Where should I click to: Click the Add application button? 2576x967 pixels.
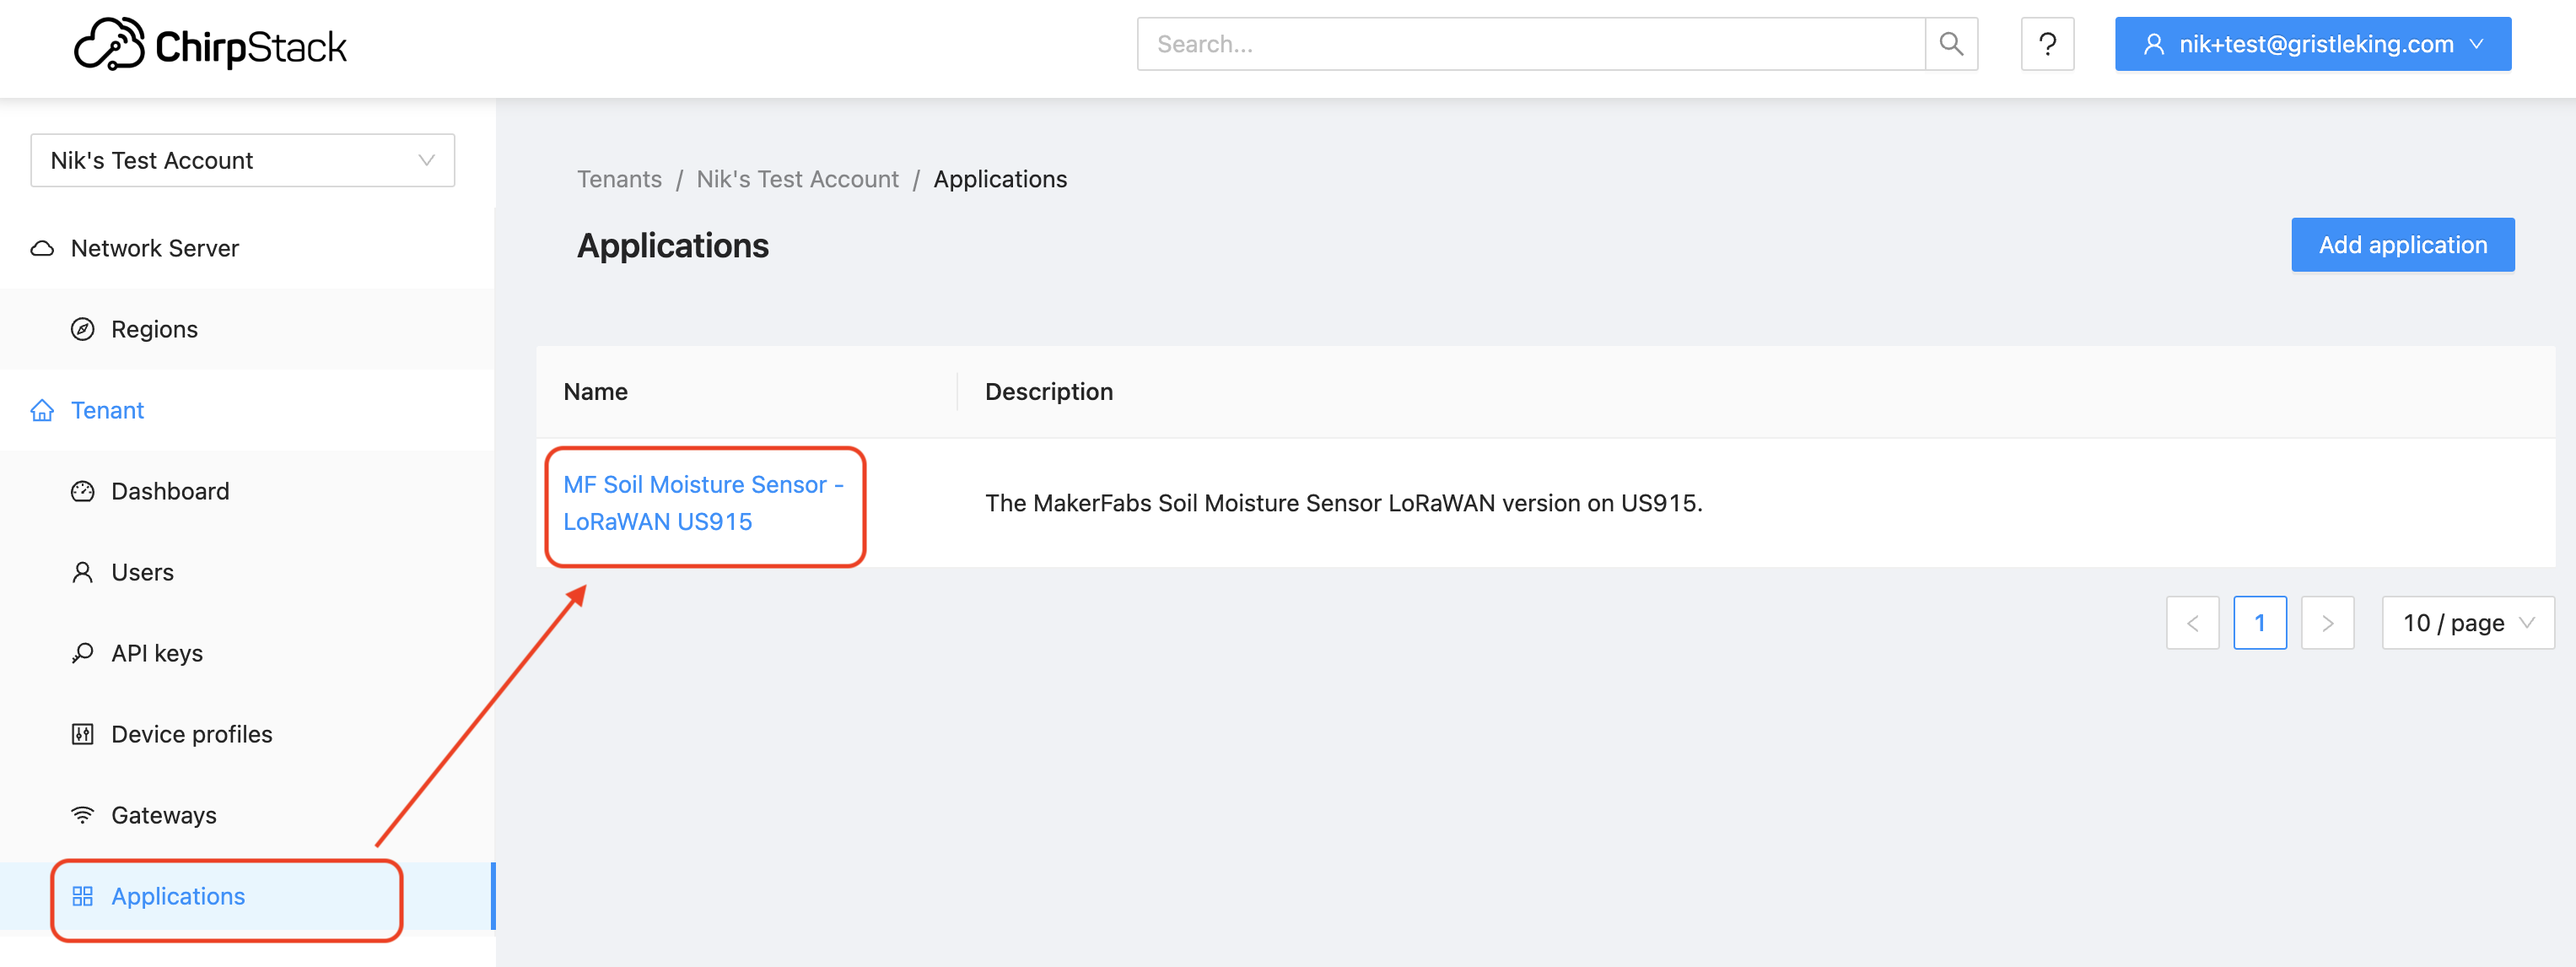(2401, 245)
